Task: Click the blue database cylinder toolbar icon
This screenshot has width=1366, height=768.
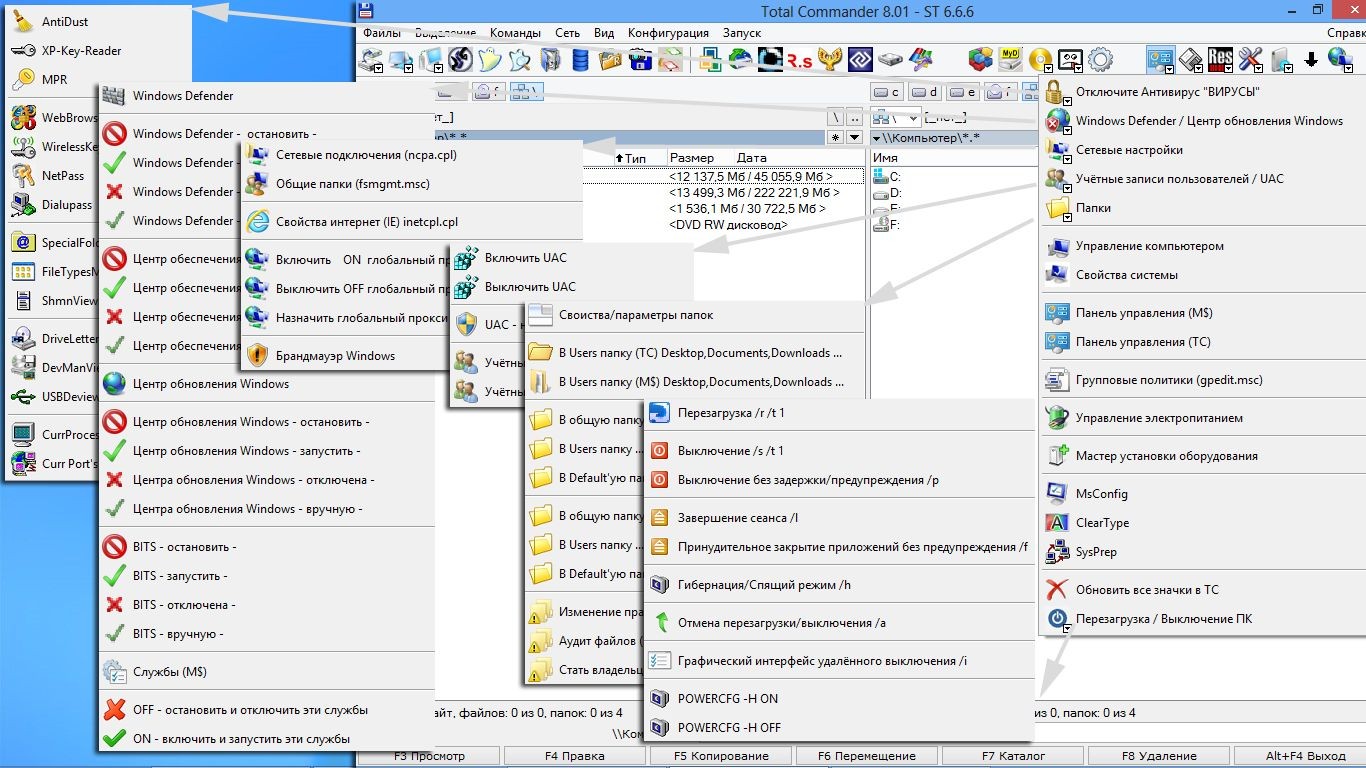Action: (580, 60)
